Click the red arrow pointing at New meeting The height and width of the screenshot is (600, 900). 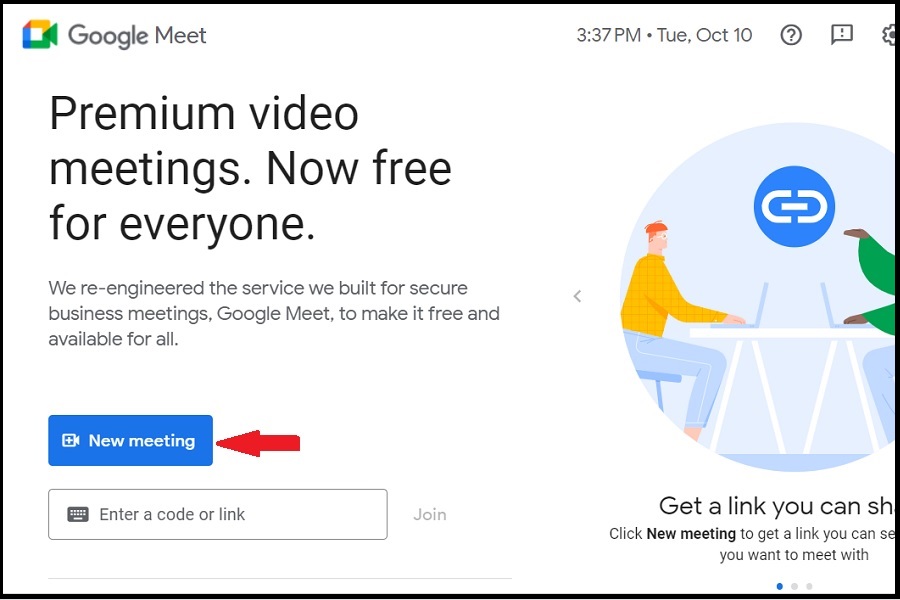258,443
